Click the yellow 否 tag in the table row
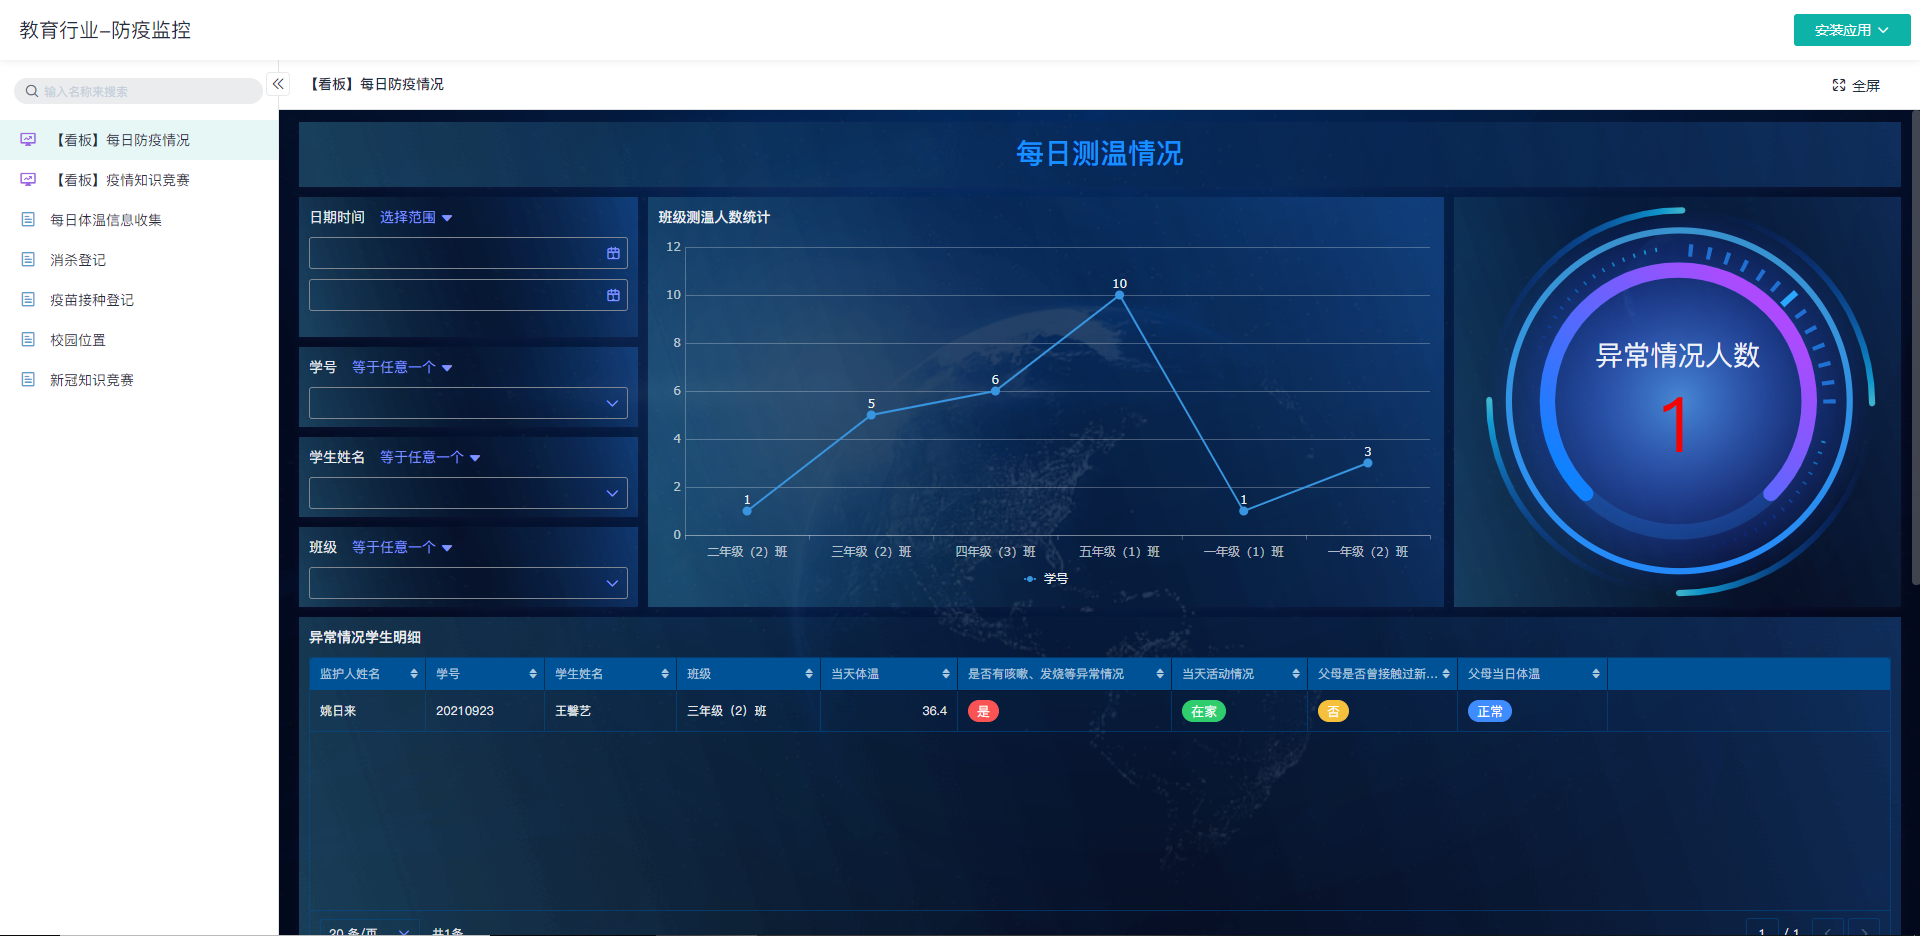The width and height of the screenshot is (1920, 936). pos(1333,711)
